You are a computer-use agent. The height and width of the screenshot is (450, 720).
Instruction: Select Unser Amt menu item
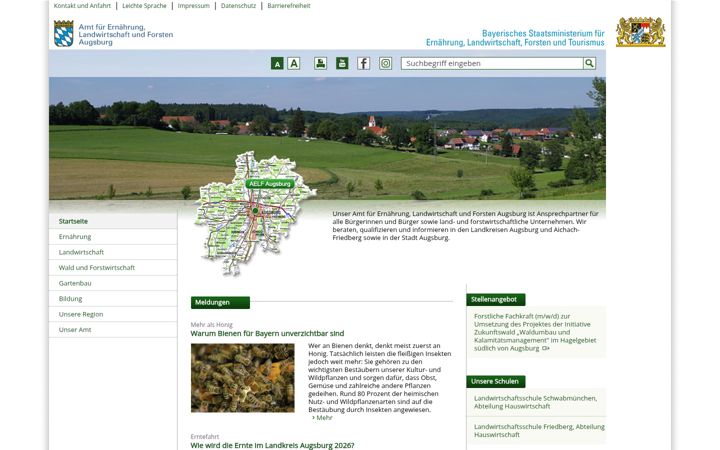[113, 330]
